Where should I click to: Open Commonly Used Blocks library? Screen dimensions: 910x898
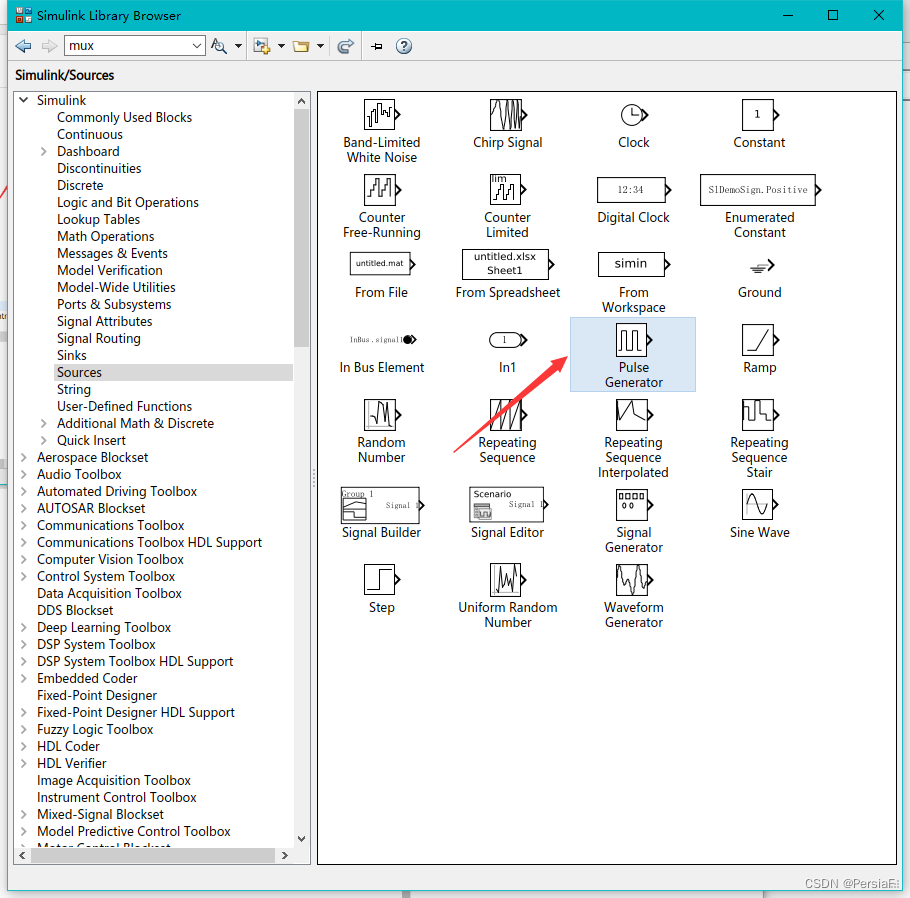pyautogui.click(x=124, y=117)
